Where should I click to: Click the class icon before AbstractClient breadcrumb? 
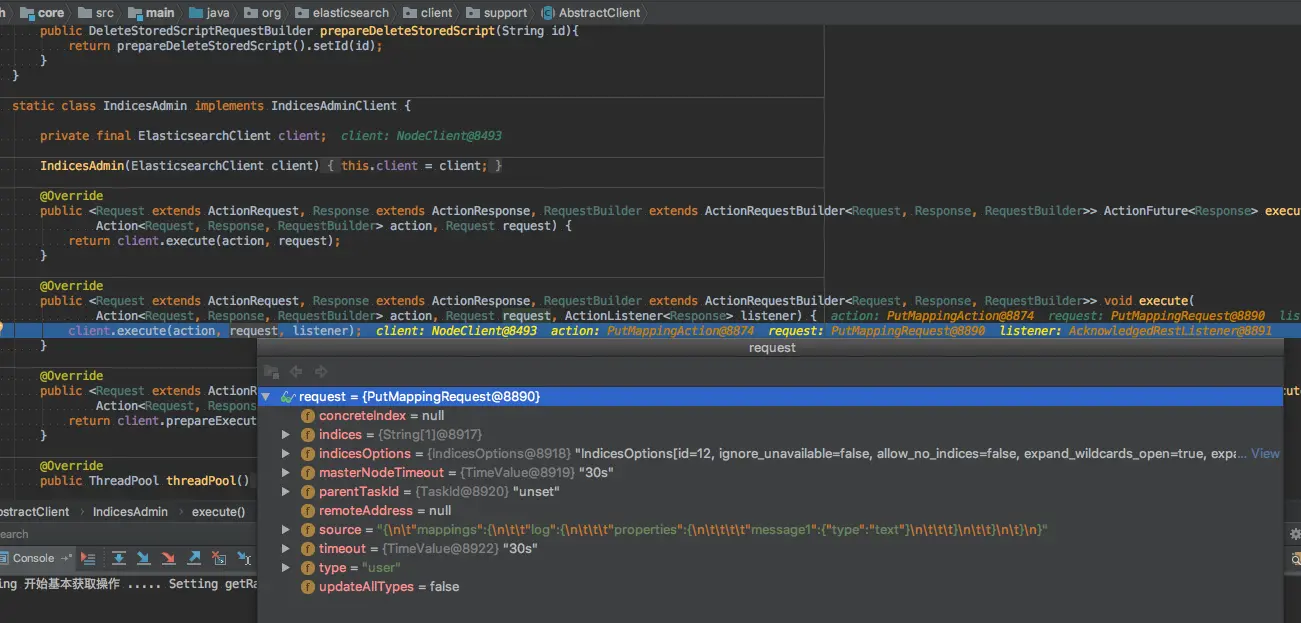(548, 13)
